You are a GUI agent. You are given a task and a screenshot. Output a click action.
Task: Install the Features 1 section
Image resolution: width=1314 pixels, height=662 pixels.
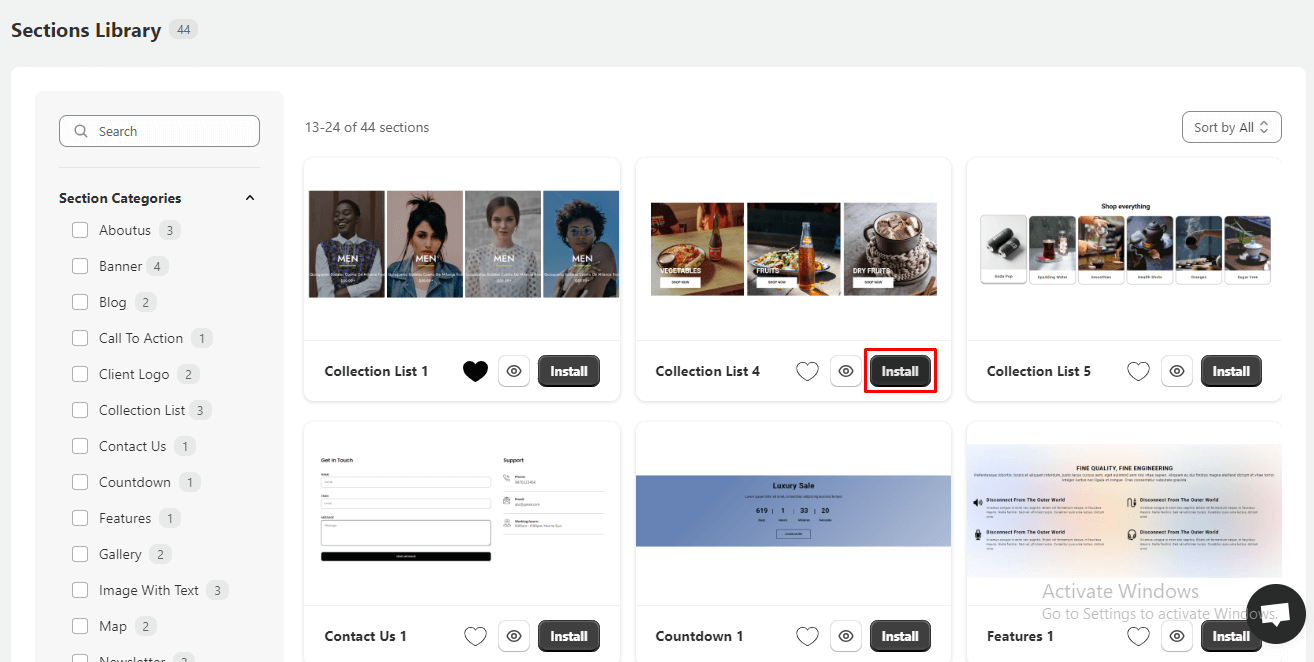pos(1231,636)
